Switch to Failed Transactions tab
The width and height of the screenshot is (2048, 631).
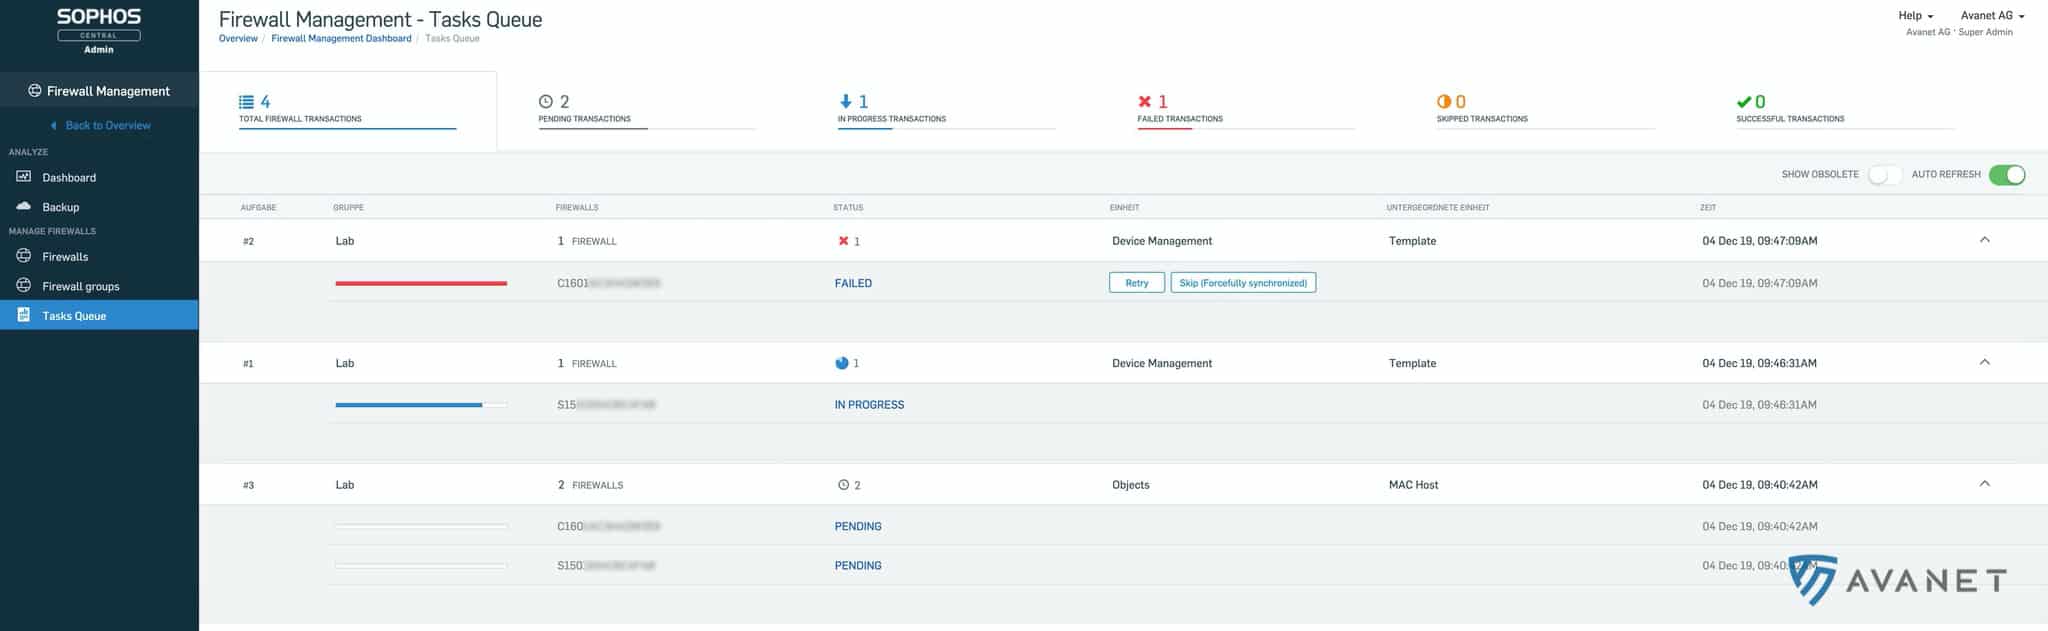tap(1180, 108)
